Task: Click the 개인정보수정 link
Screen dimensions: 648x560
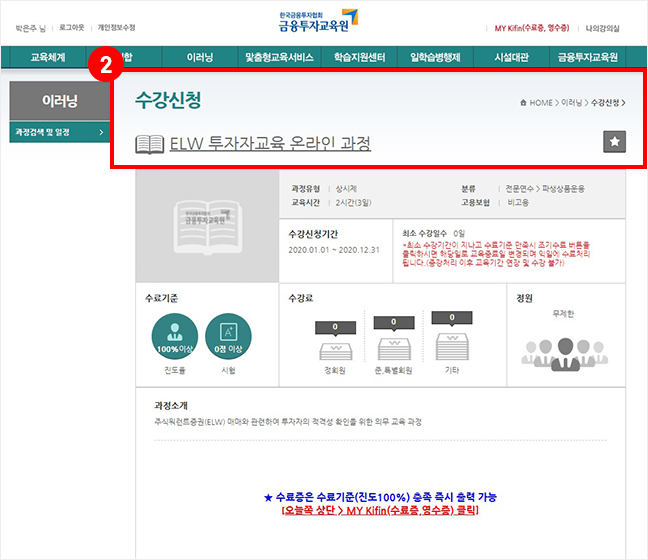Action: click(x=117, y=28)
